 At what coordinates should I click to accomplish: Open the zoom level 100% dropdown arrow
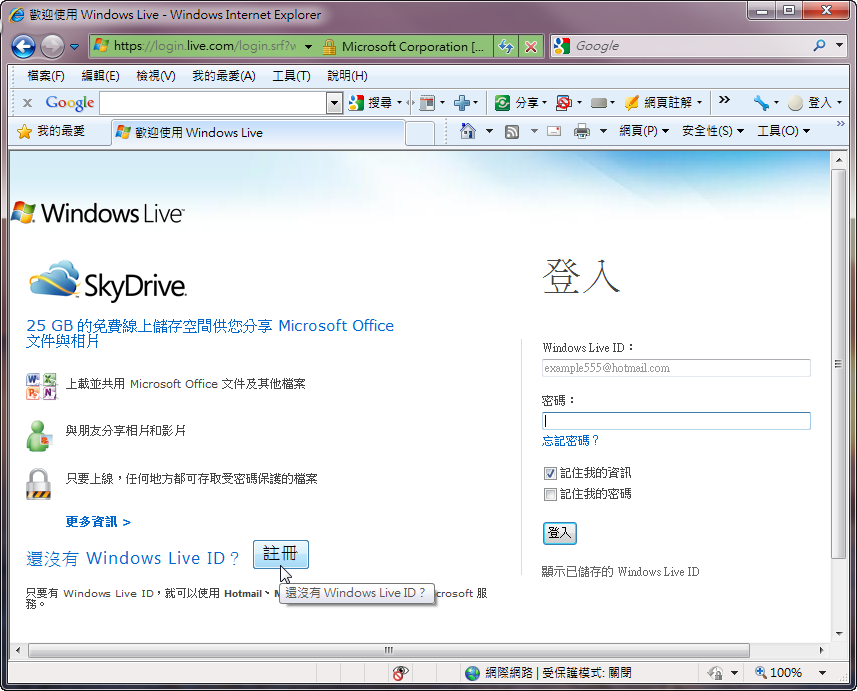823,673
